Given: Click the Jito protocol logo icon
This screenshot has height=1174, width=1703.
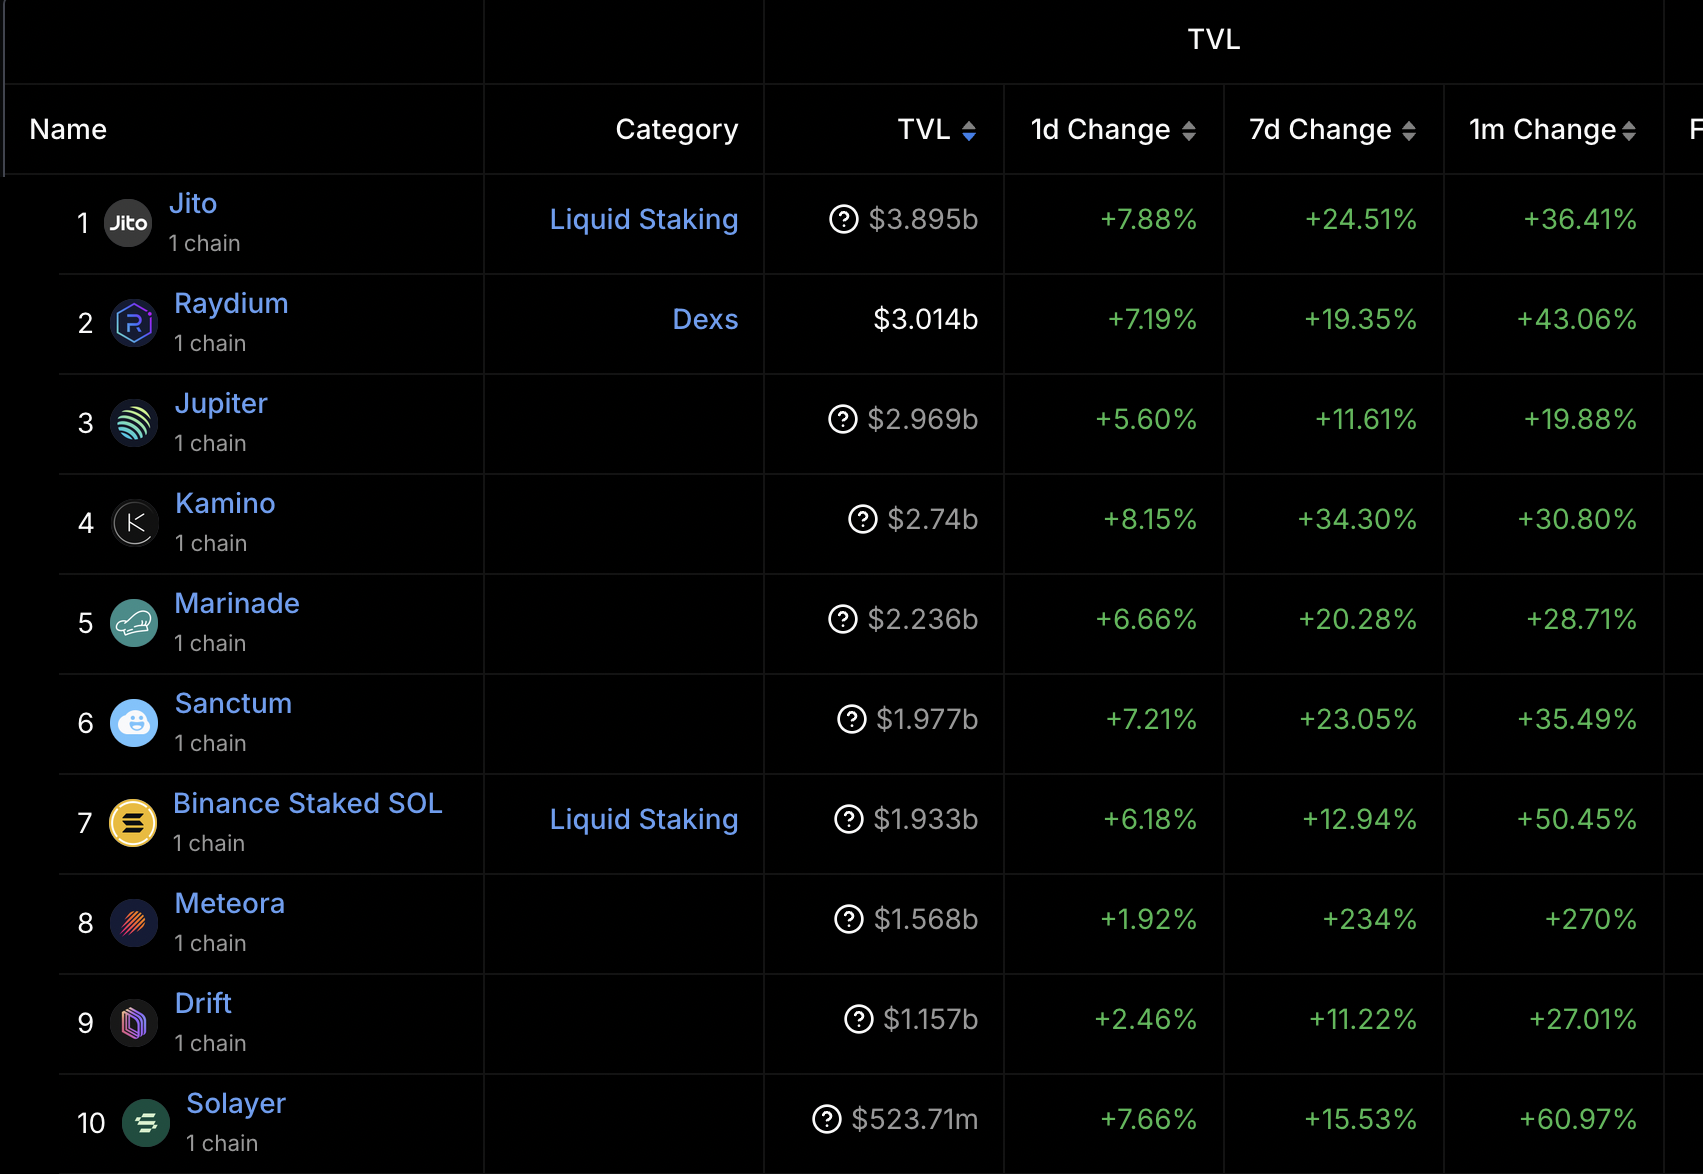Looking at the screenshot, I should (128, 223).
